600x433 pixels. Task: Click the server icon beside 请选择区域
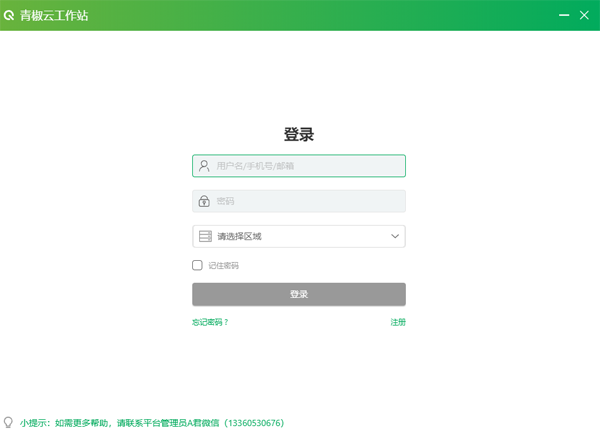[205, 237]
